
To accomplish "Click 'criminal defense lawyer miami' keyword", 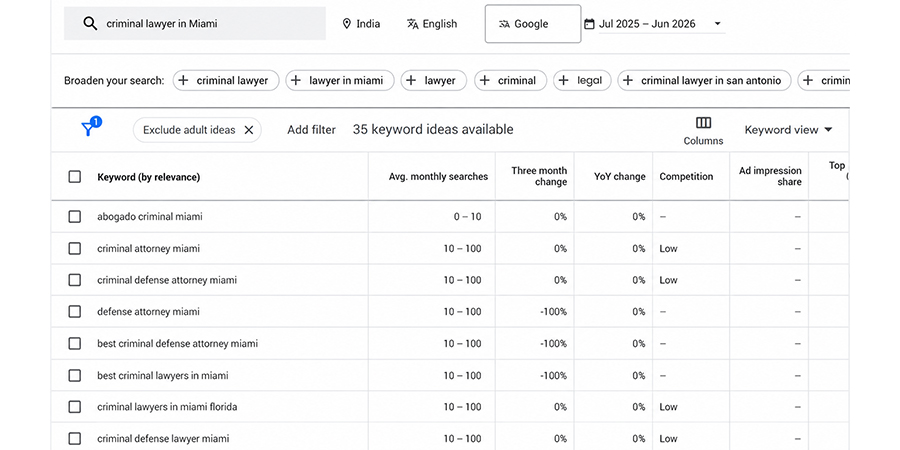I will (163, 439).
